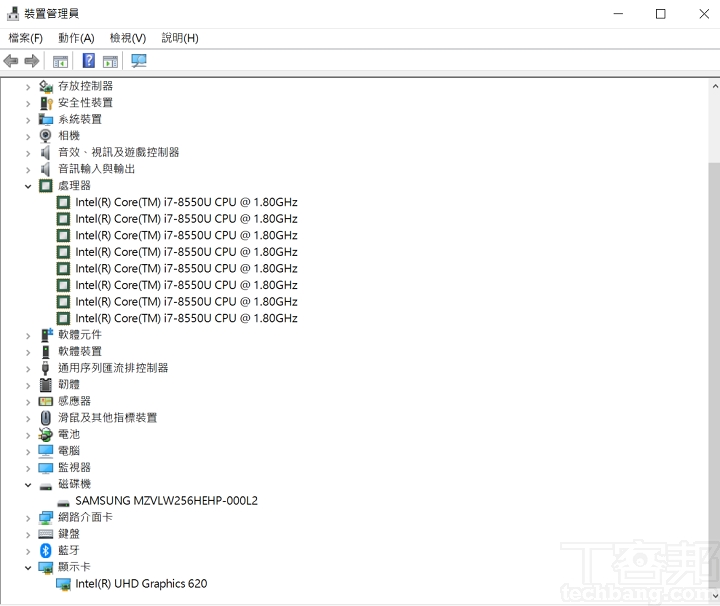Click the 系統裝置 folder icon
720x606 pixels.
(45, 119)
